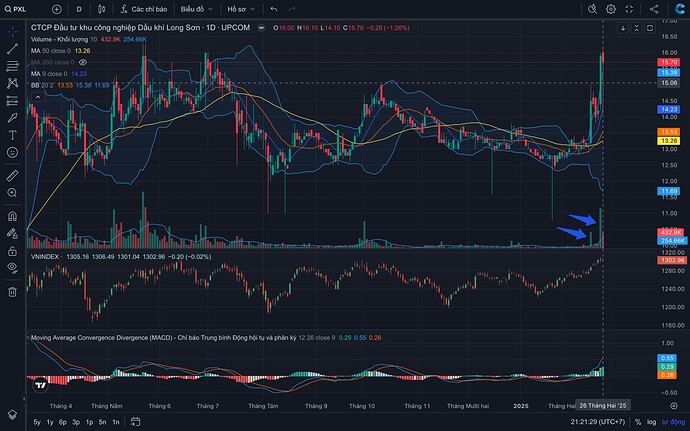Open the candlestick chart style selector
Viewport: 690px width, 431px height.
click(x=104, y=8)
